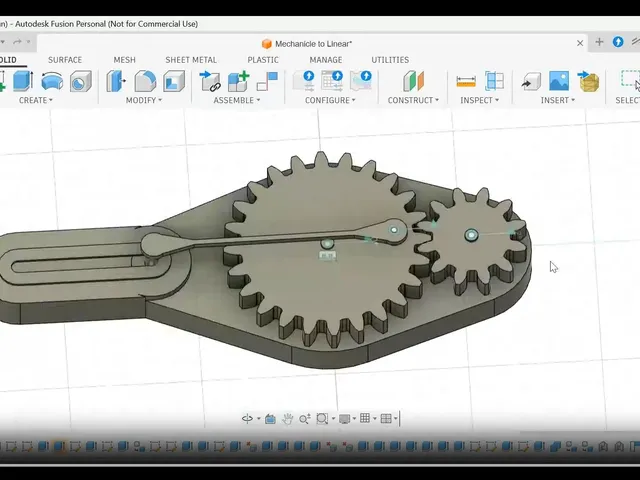This screenshot has width=640, height=480.
Task: Click the Insert Canvas image icon
Action: (x=559, y=81)
